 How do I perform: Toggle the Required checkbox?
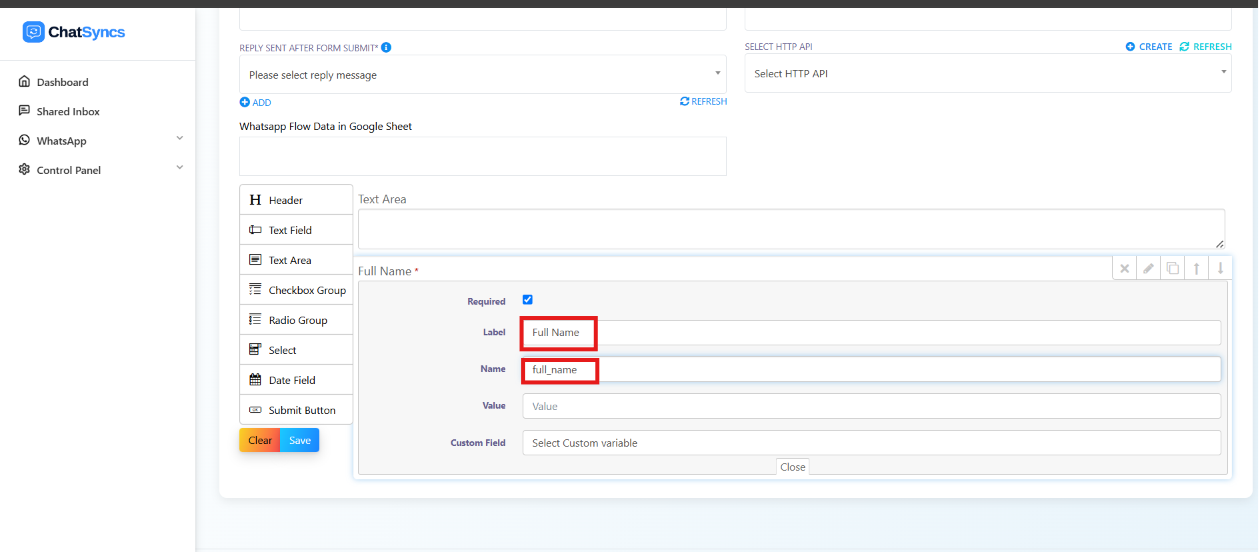[x=528, y=300]
